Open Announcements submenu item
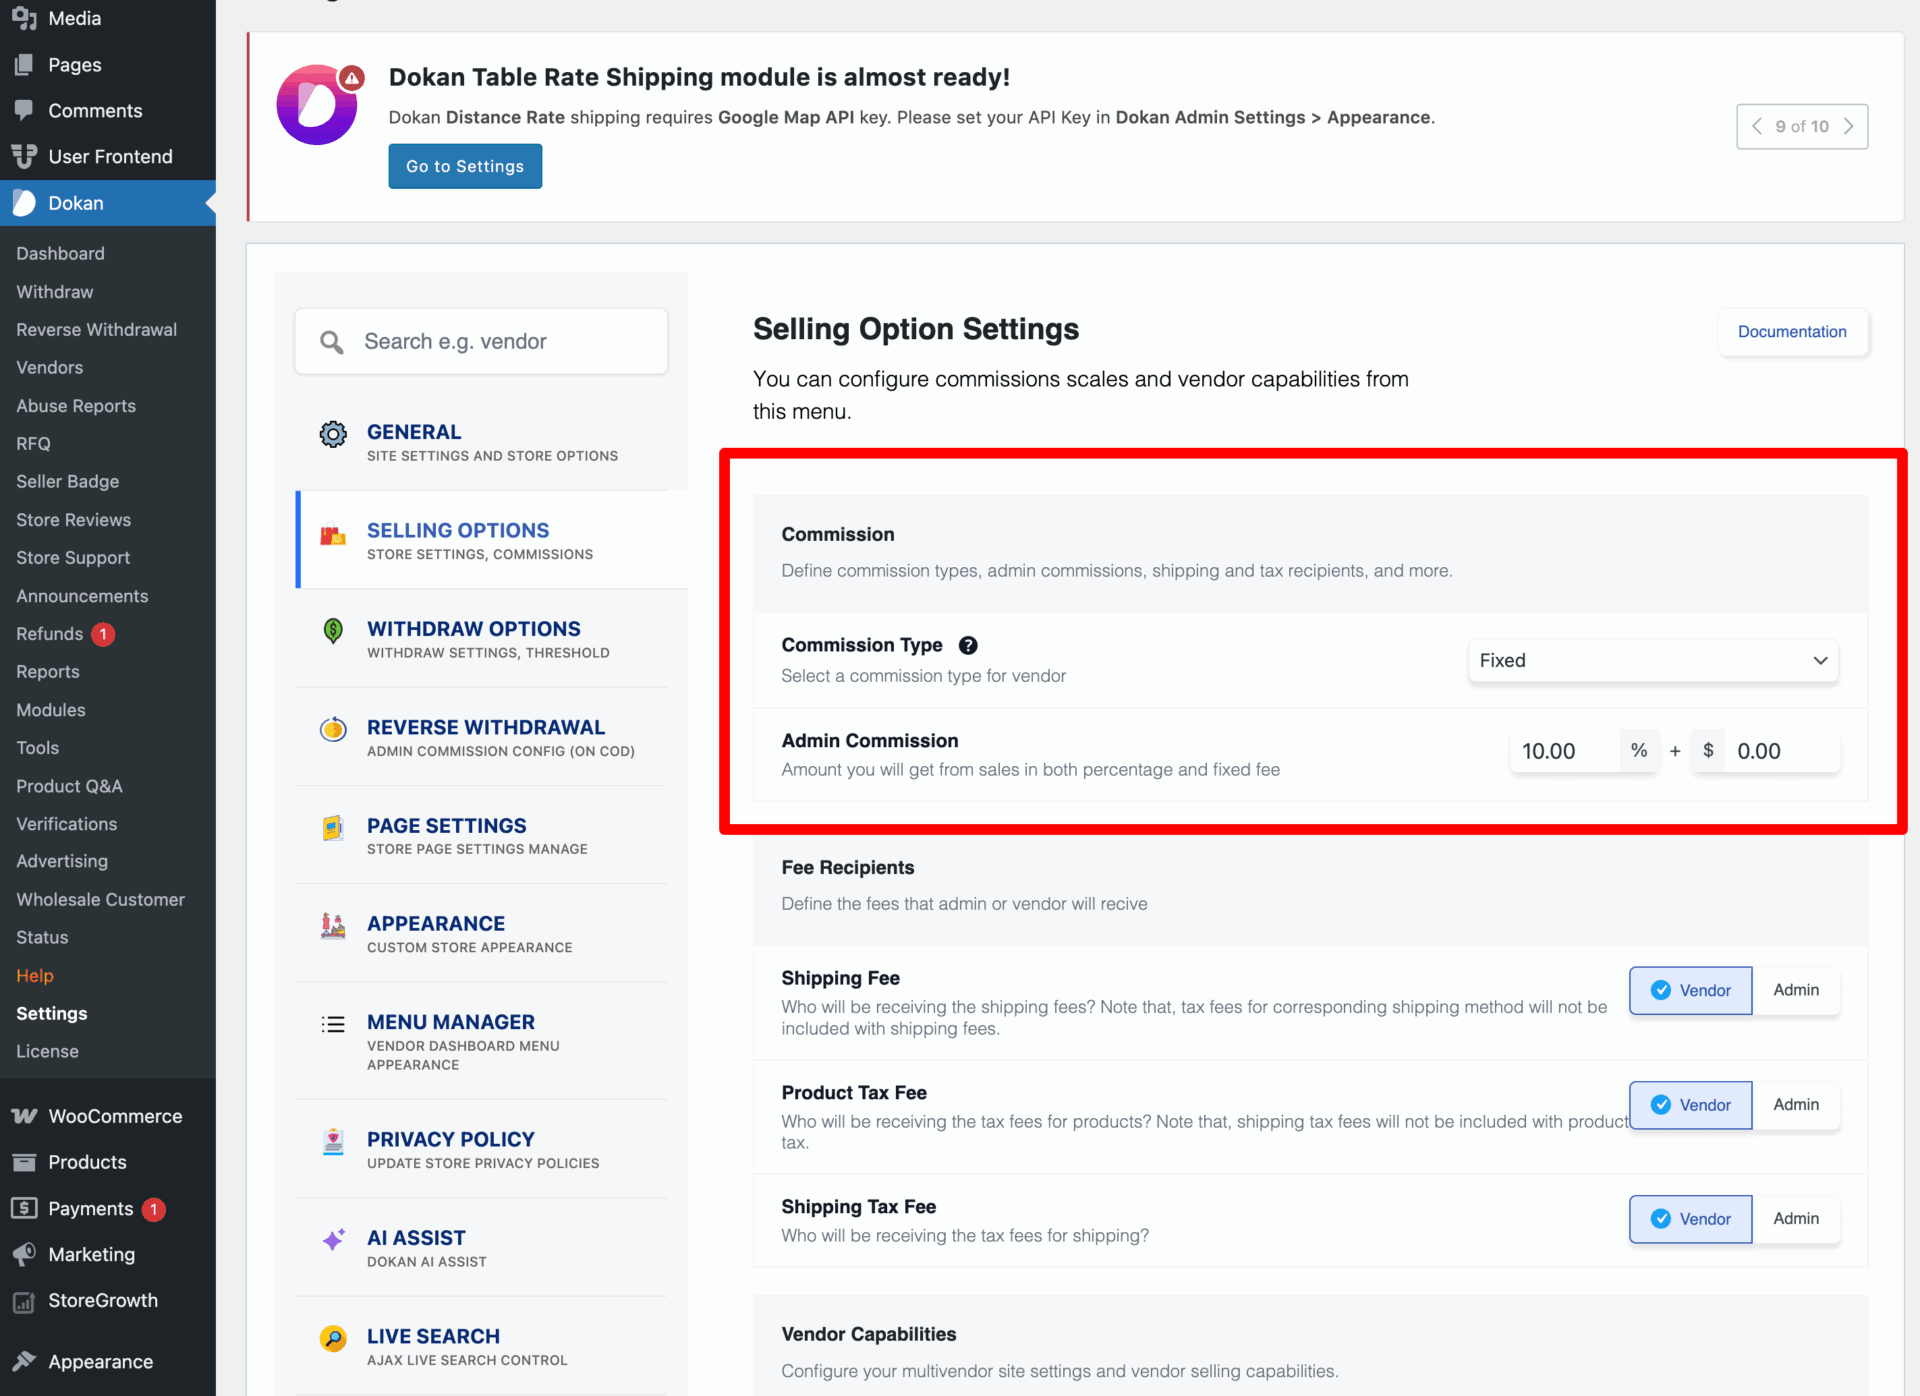The width and height of the screenshot is (1920, 1396). point(82,596)
